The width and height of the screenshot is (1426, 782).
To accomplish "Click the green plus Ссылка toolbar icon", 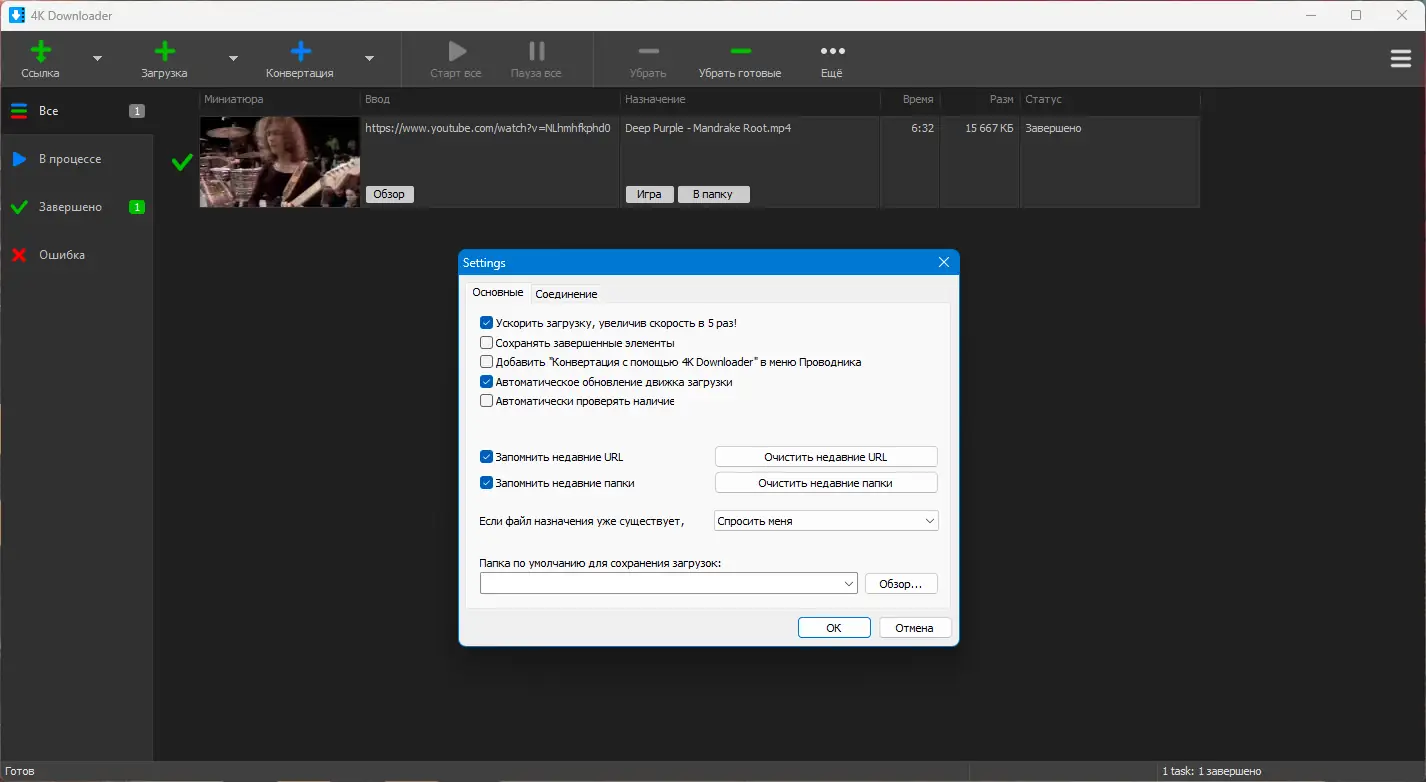I will (41, 51).
